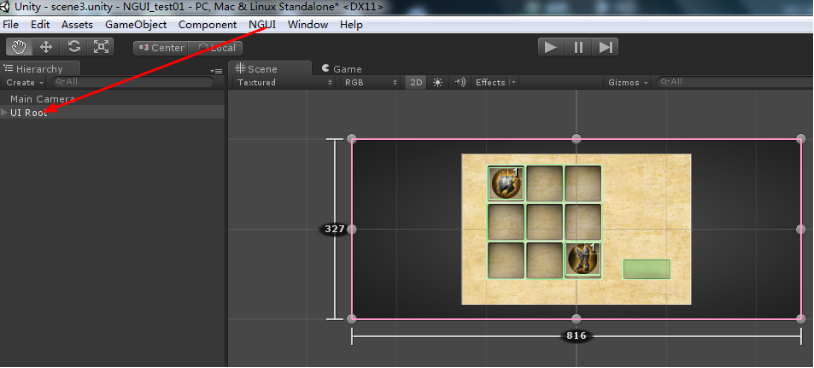Open the NGUI menu

[262, 25]
